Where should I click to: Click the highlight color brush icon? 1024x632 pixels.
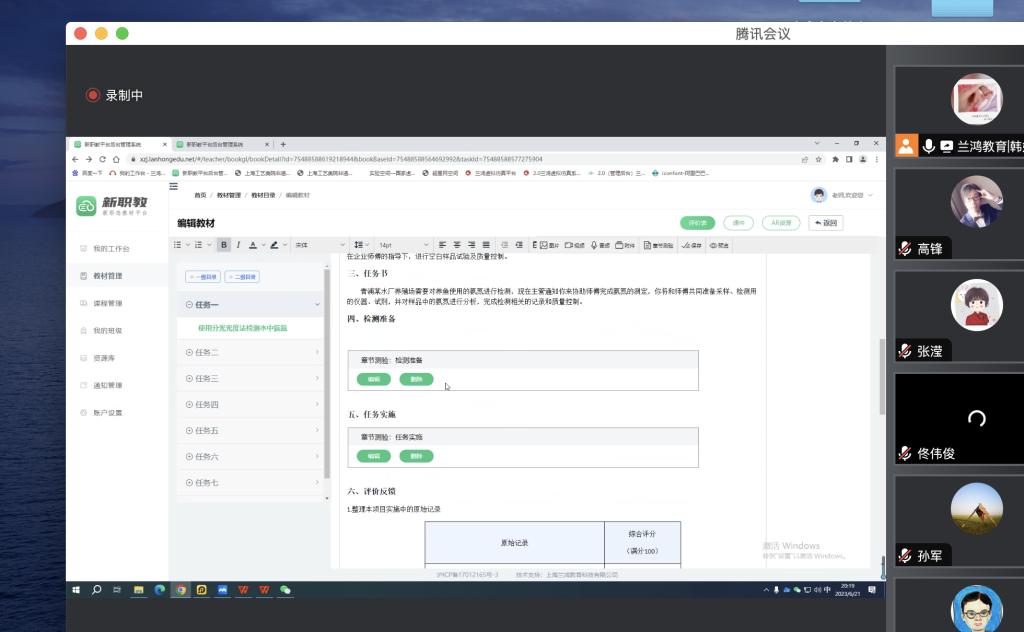click(x=274, y=245)
